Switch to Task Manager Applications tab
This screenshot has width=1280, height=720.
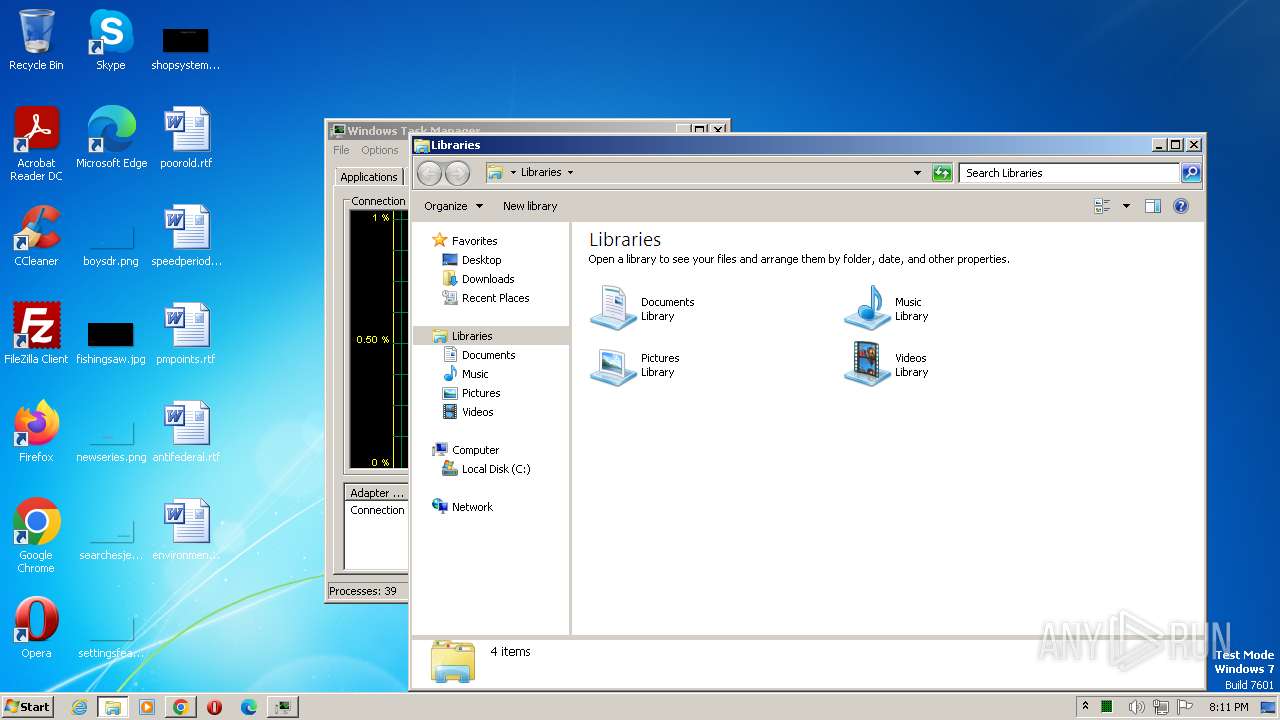tap(368, 177)
